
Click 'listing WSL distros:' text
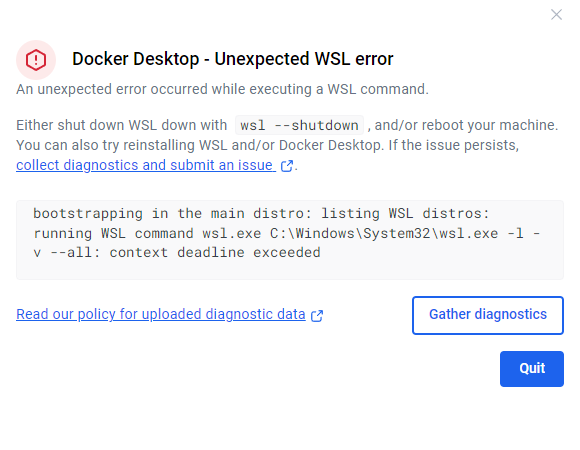pos(405,213)
